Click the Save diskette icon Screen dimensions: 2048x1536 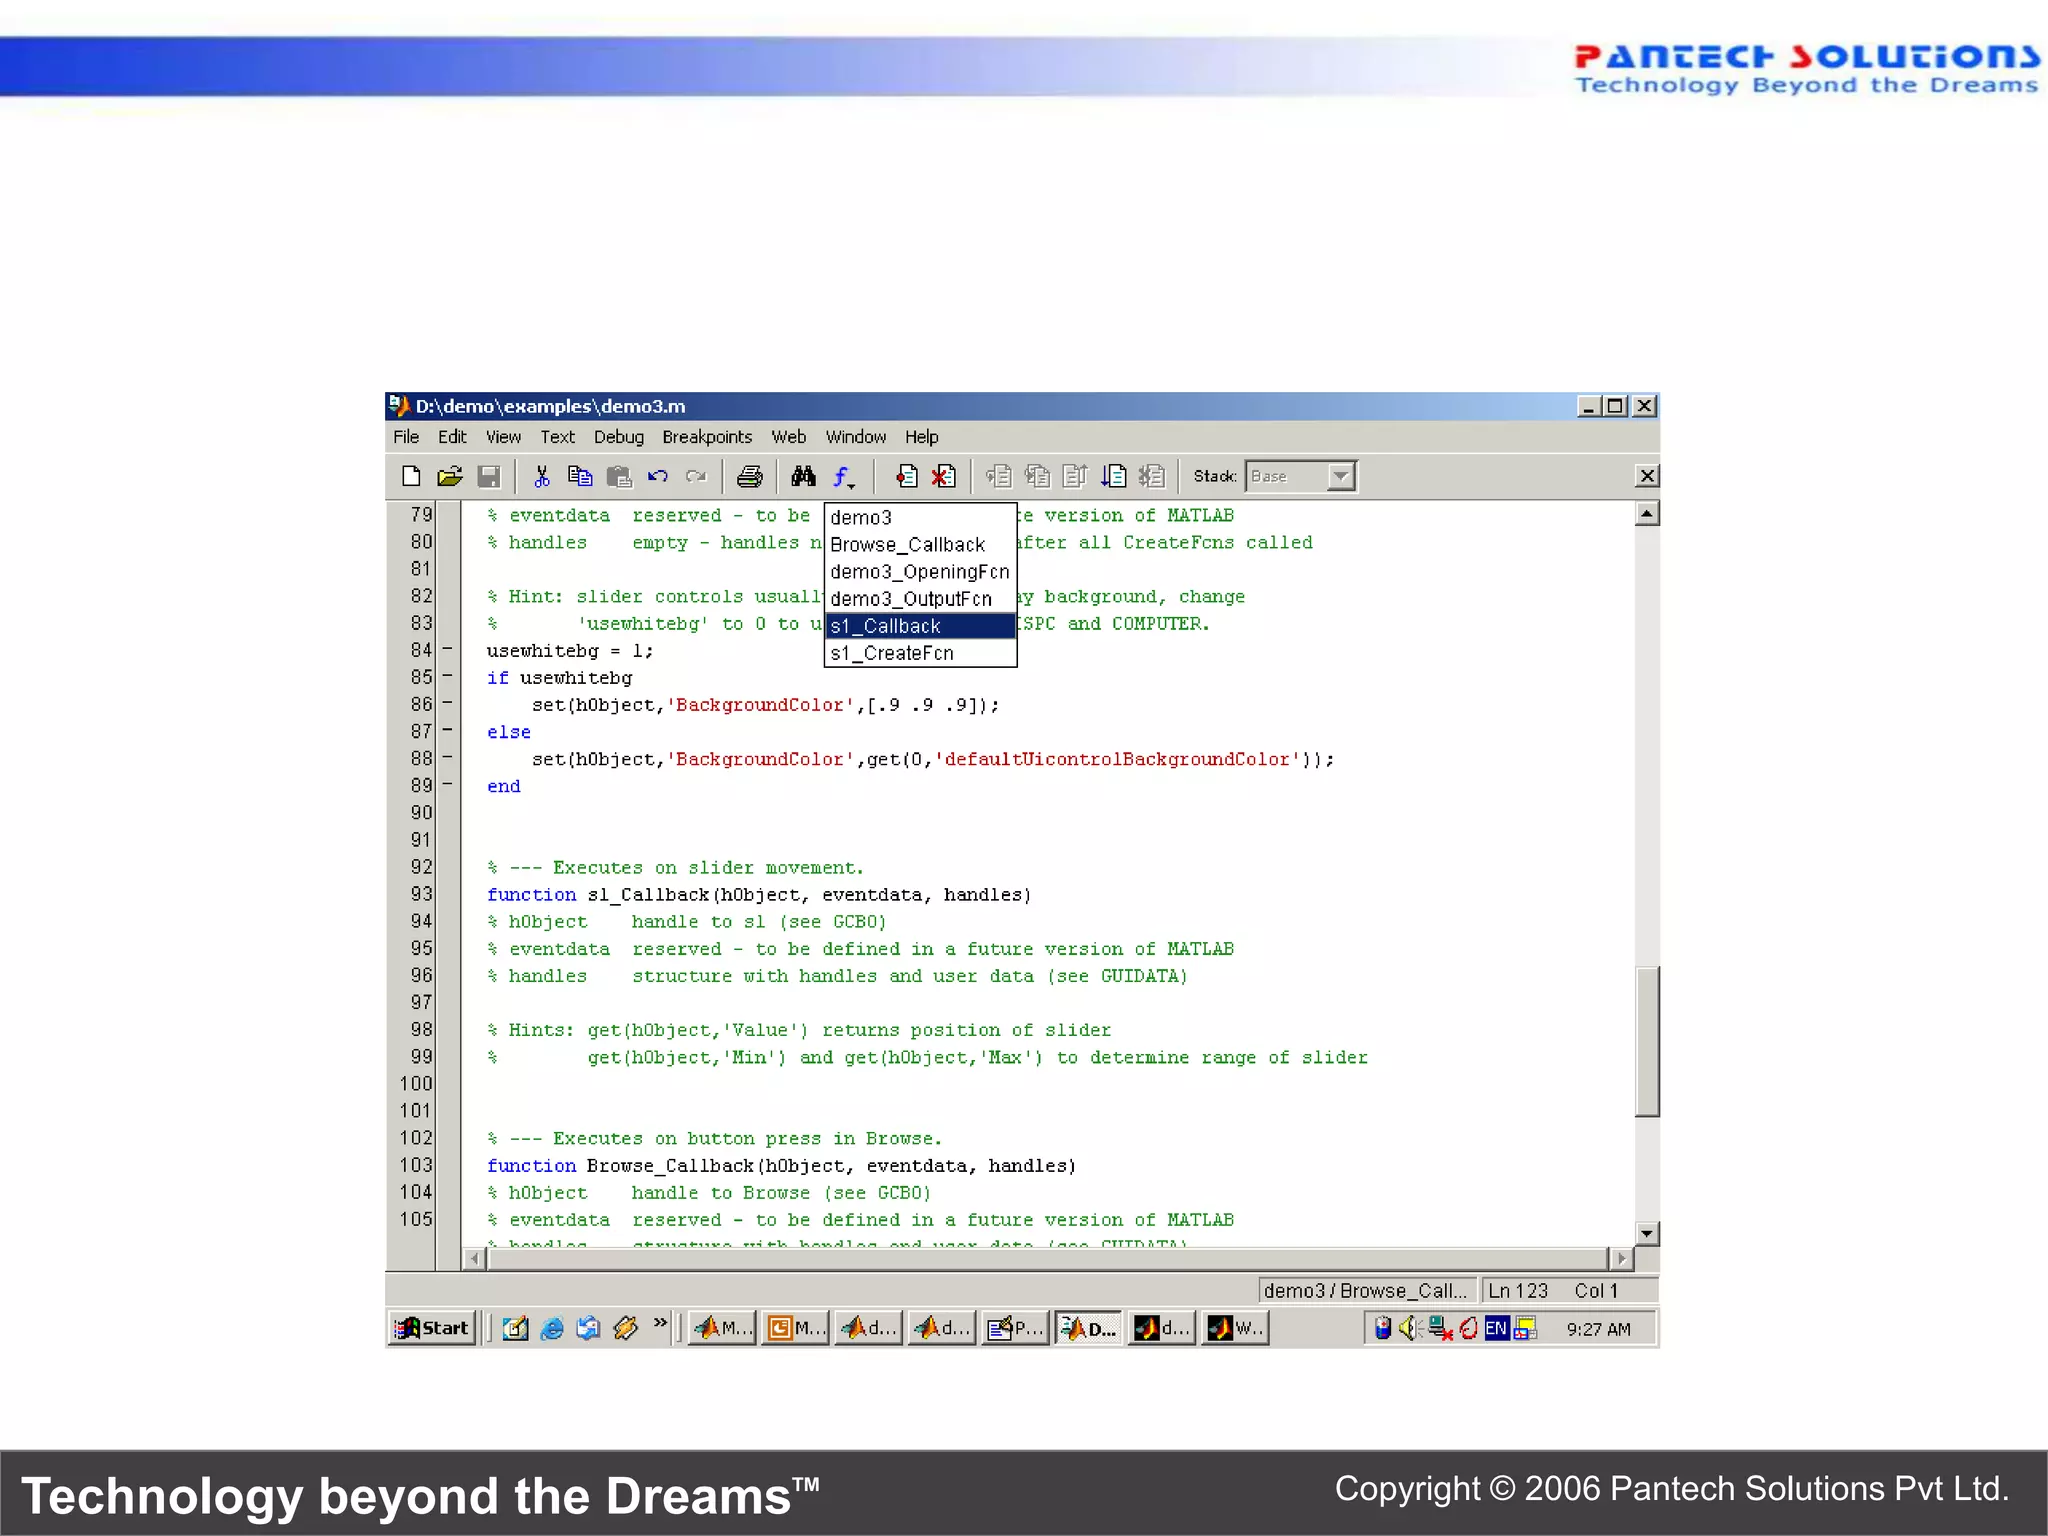489,477
